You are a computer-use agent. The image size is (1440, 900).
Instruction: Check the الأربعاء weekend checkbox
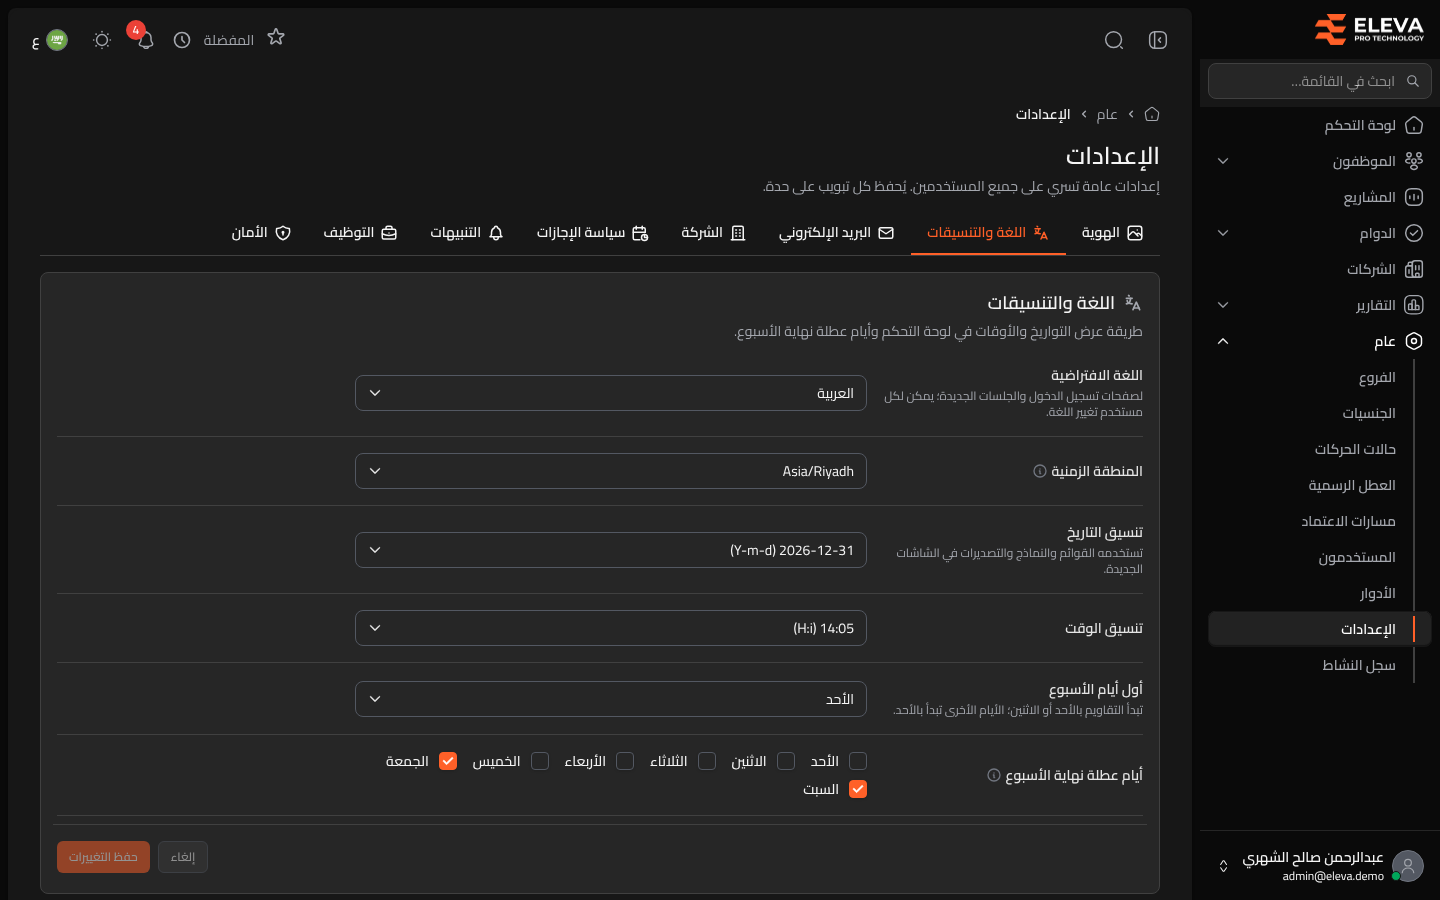pos(625,761)
